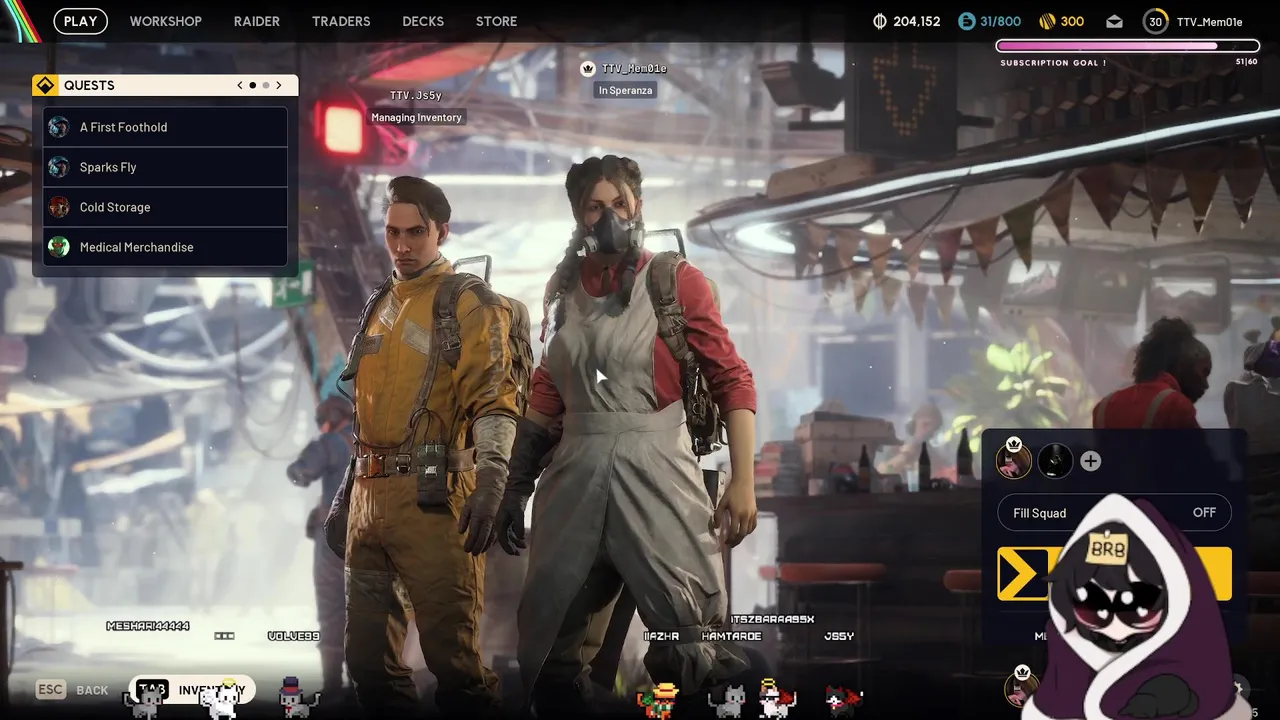
Task: Open the DECKS tab
Action: (423, 21)
